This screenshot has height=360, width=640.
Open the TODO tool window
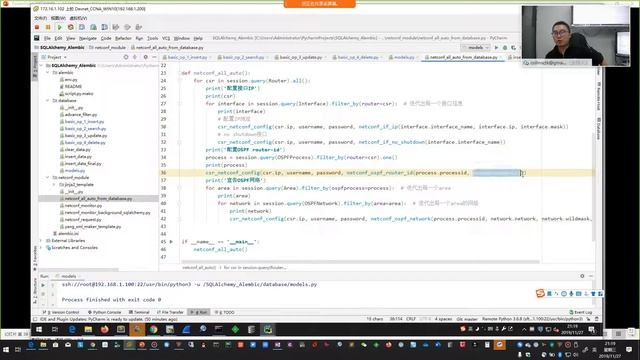click(225, 312)
